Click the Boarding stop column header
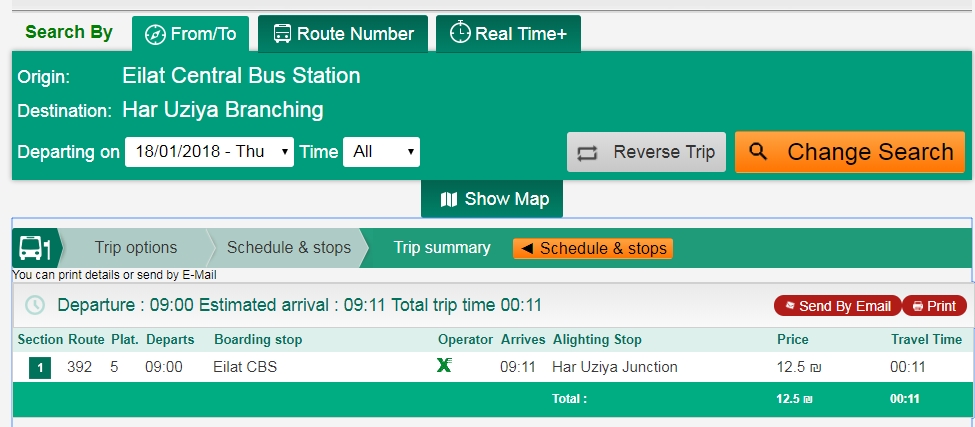This screenshot has width=975, height=427. pos(258,339)
